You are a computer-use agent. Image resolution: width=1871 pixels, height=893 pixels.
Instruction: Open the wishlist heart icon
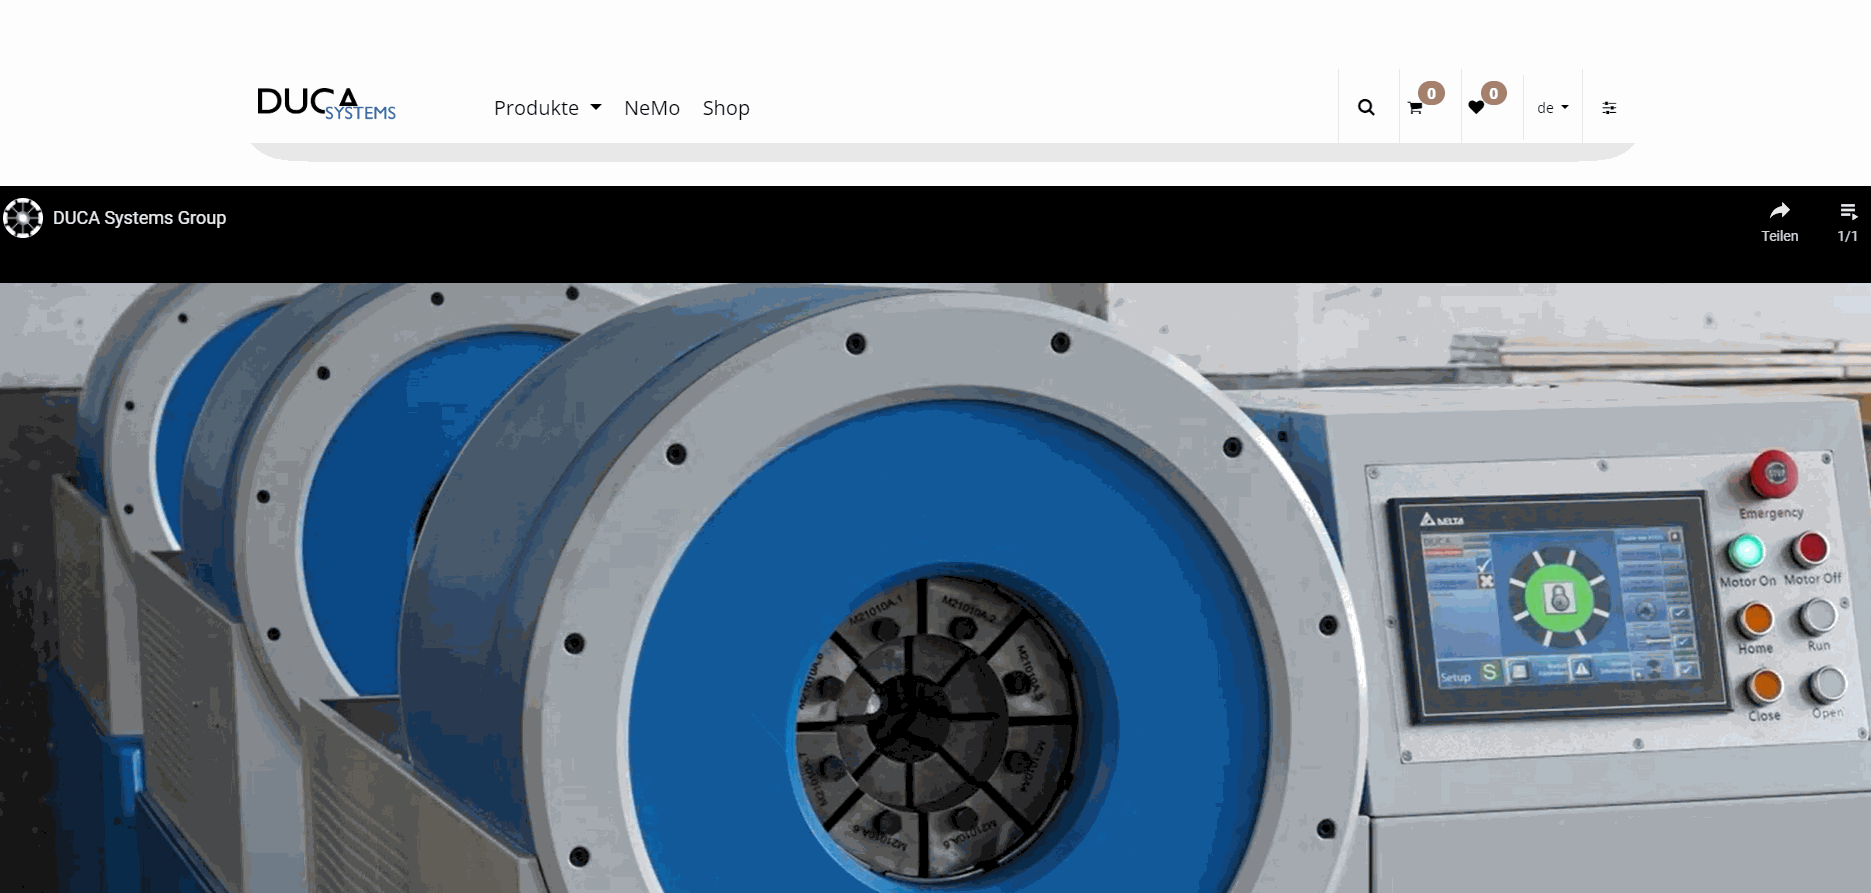tap(1476, 108)
